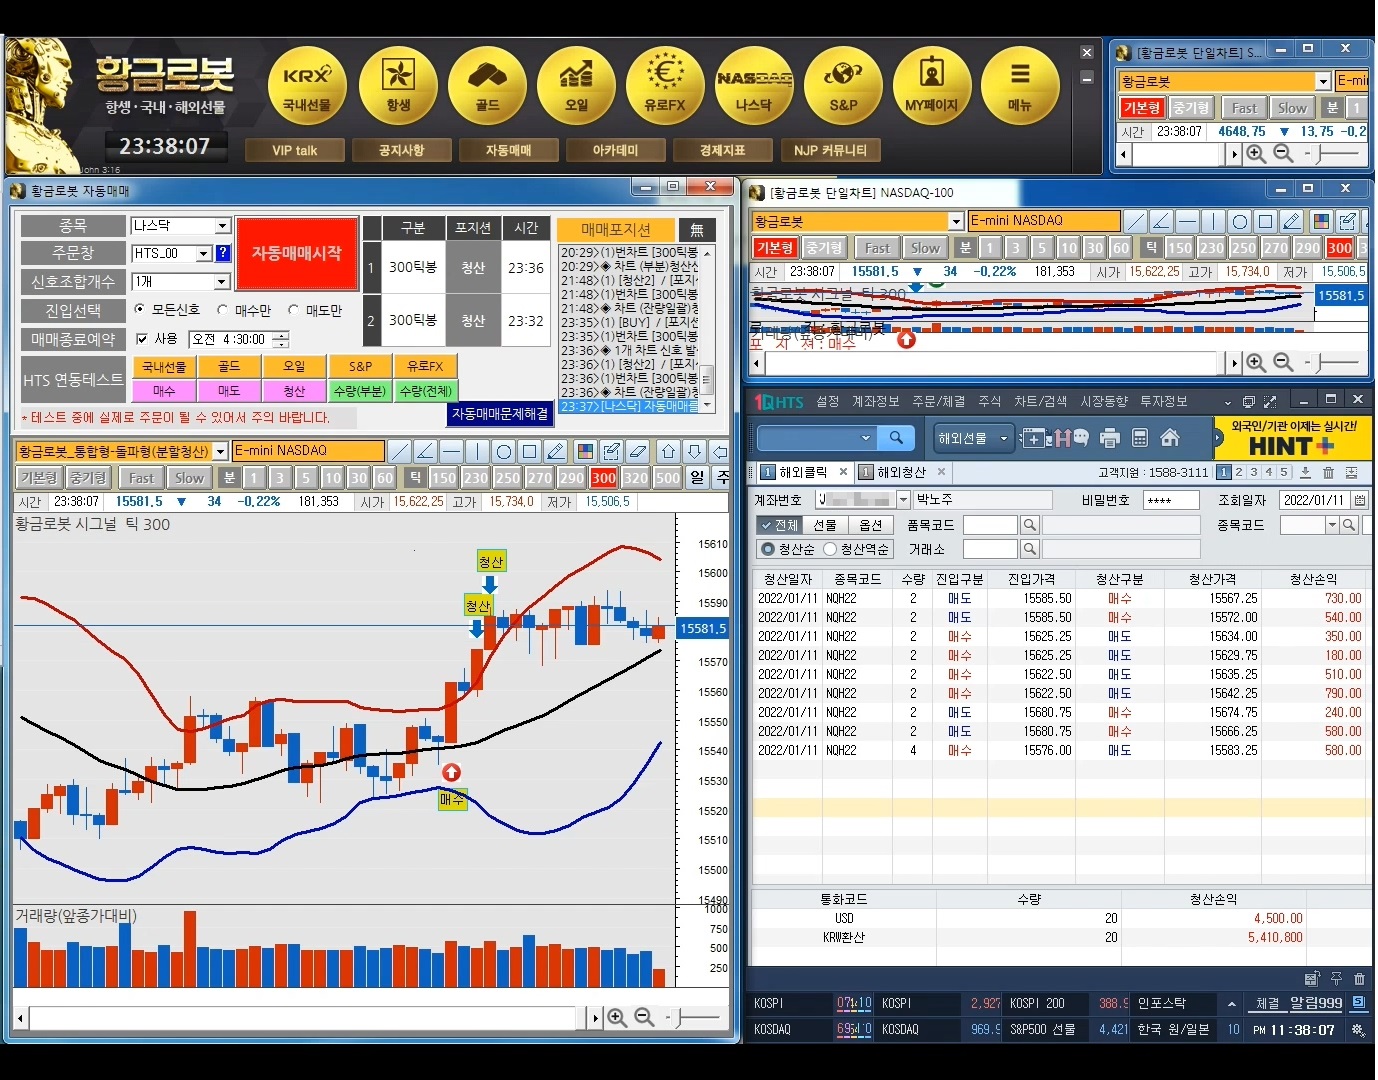
Task: Open the NASDAQ 나스닥 coin icon
Action: pos(754,84)
